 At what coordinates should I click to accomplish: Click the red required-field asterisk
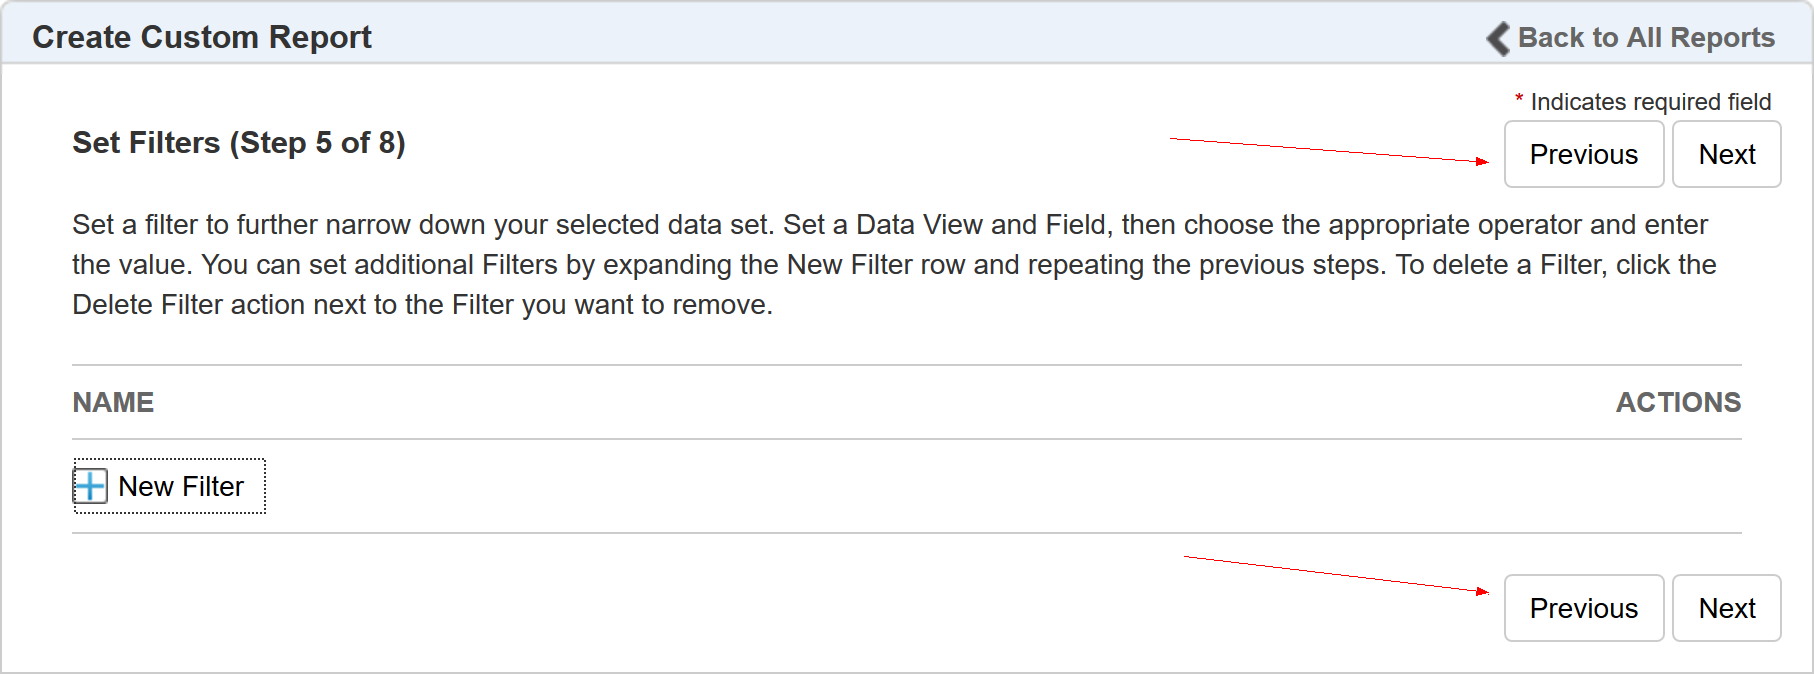coord(1519,99)
